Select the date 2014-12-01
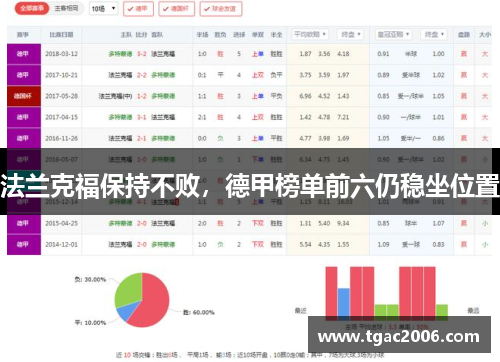 [61, 244]
